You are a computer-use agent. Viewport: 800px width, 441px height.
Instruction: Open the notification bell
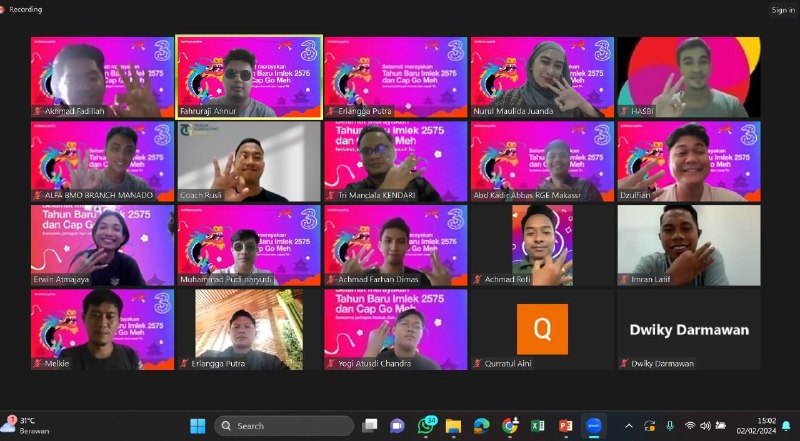click(787, 426)
